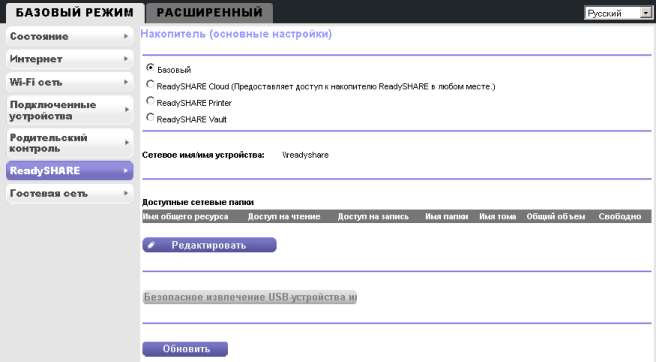Open the Русский language dropdown
The image size is (656, 362).
pos(618,13)
